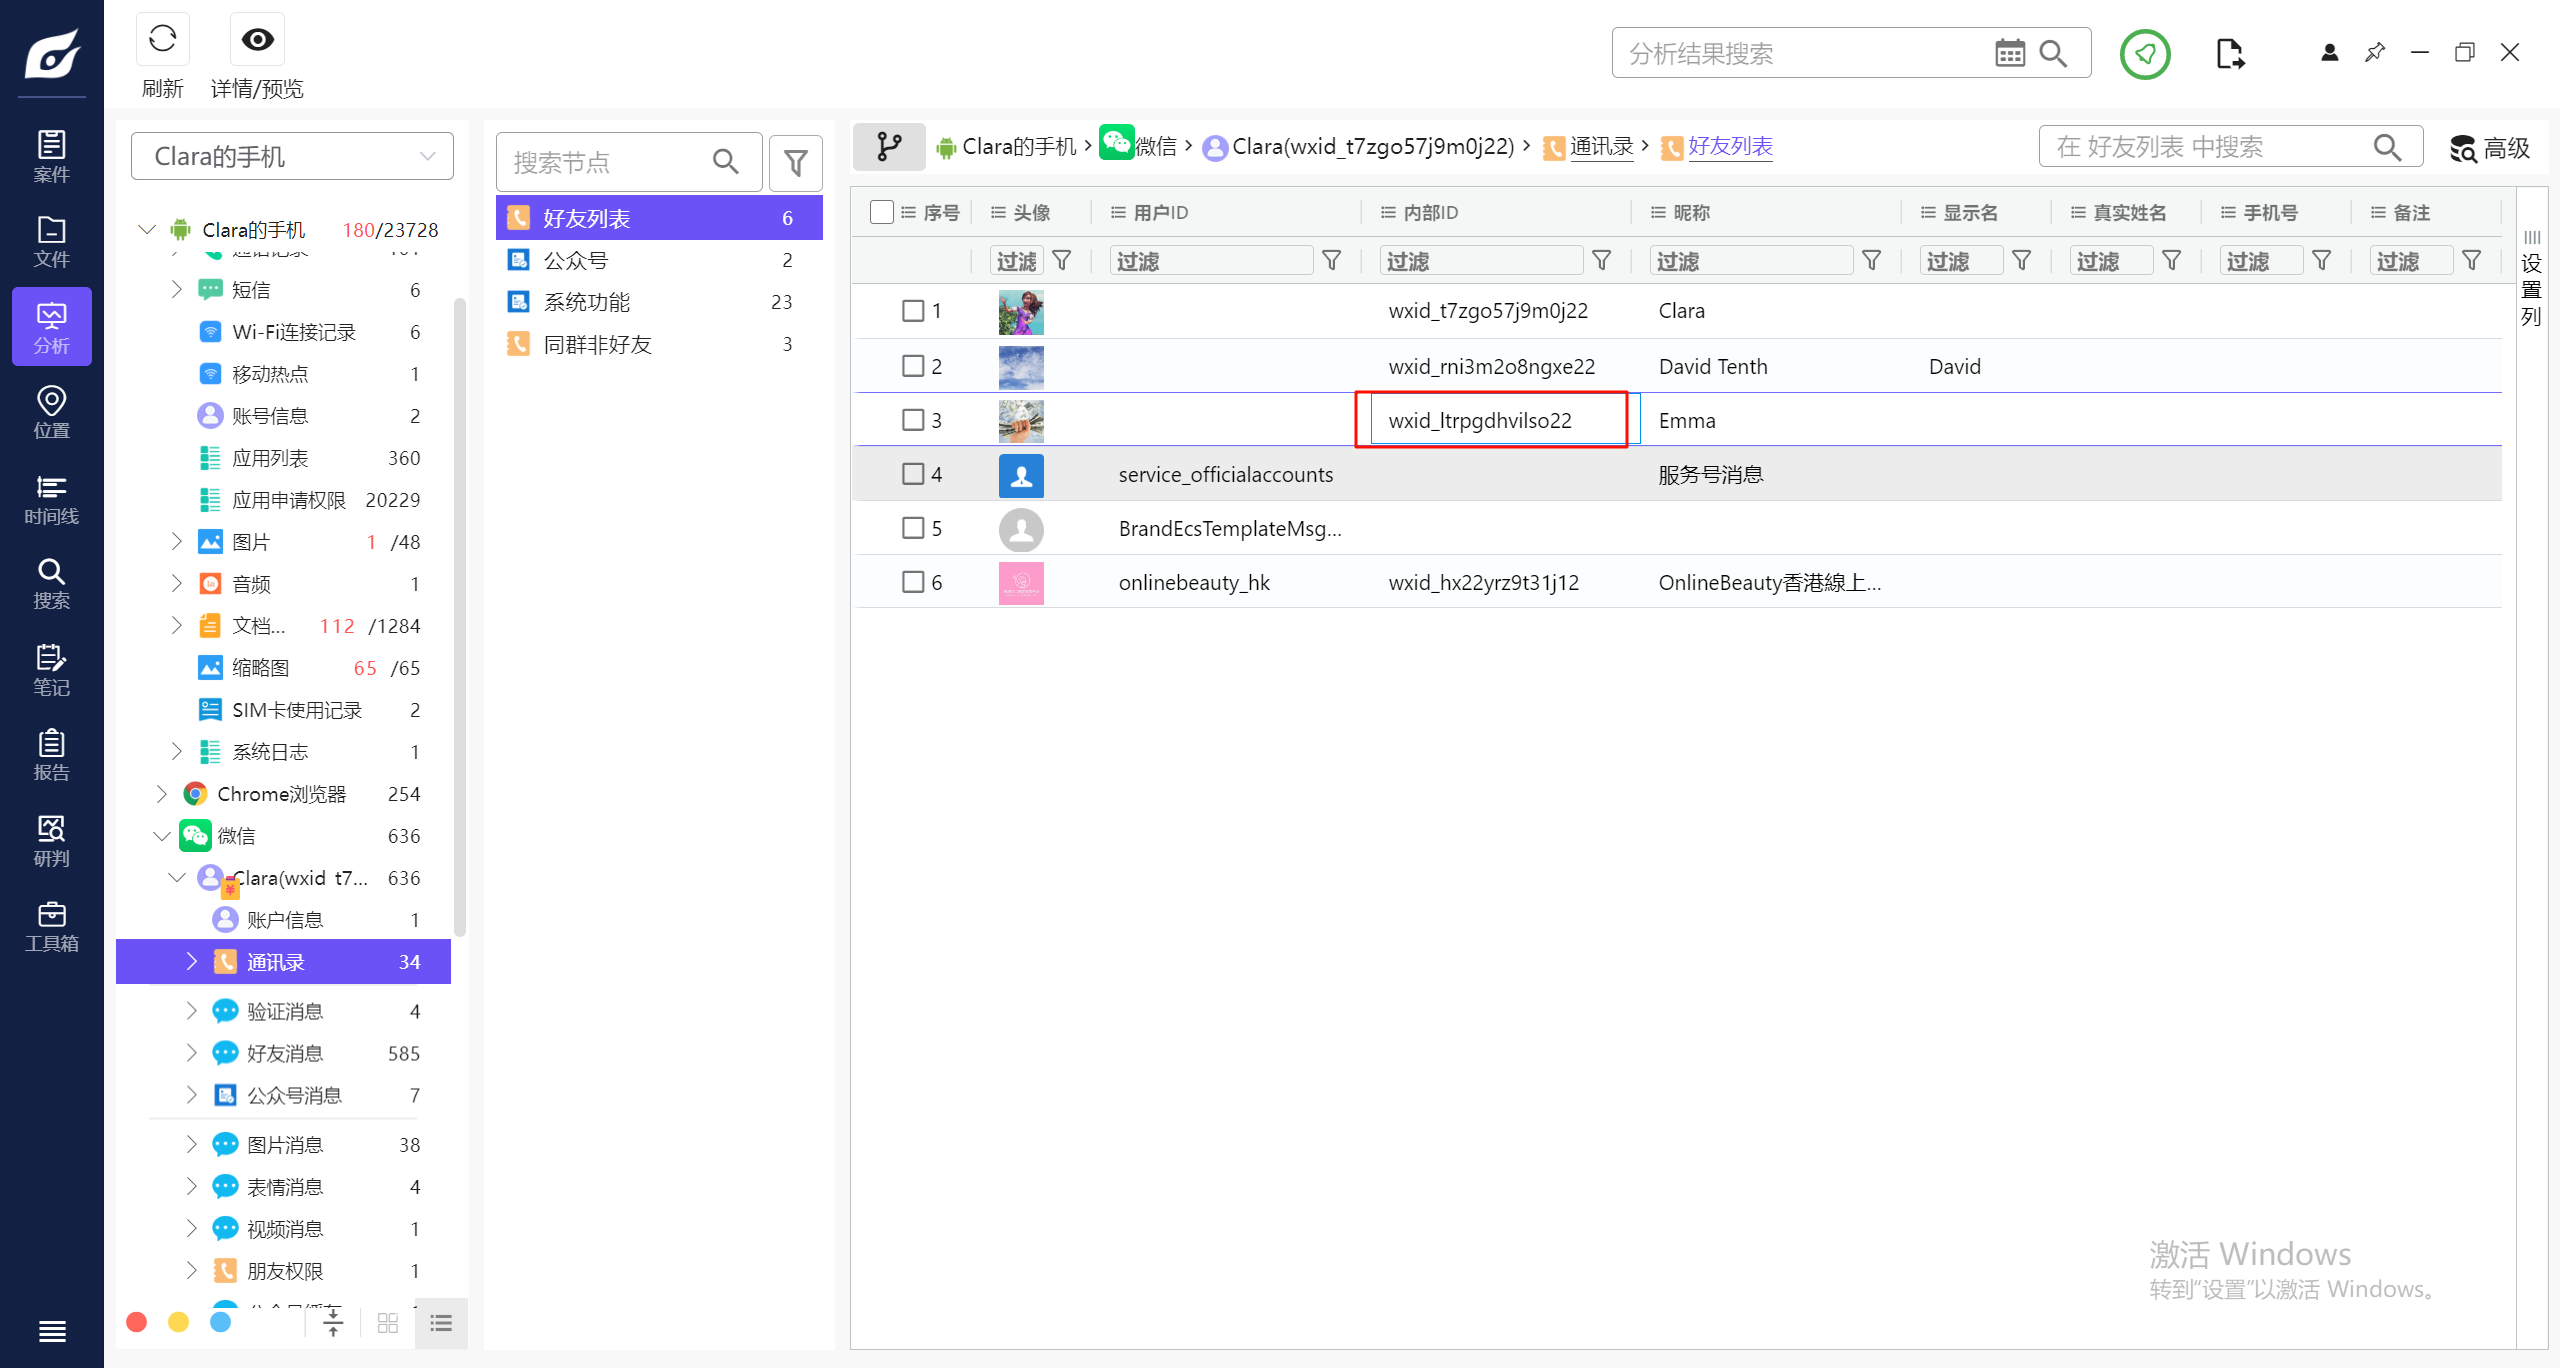Open 位置 (Location) in the sidebar
This screenshot has height=1368, width=2560.
[x=51, y=413]
